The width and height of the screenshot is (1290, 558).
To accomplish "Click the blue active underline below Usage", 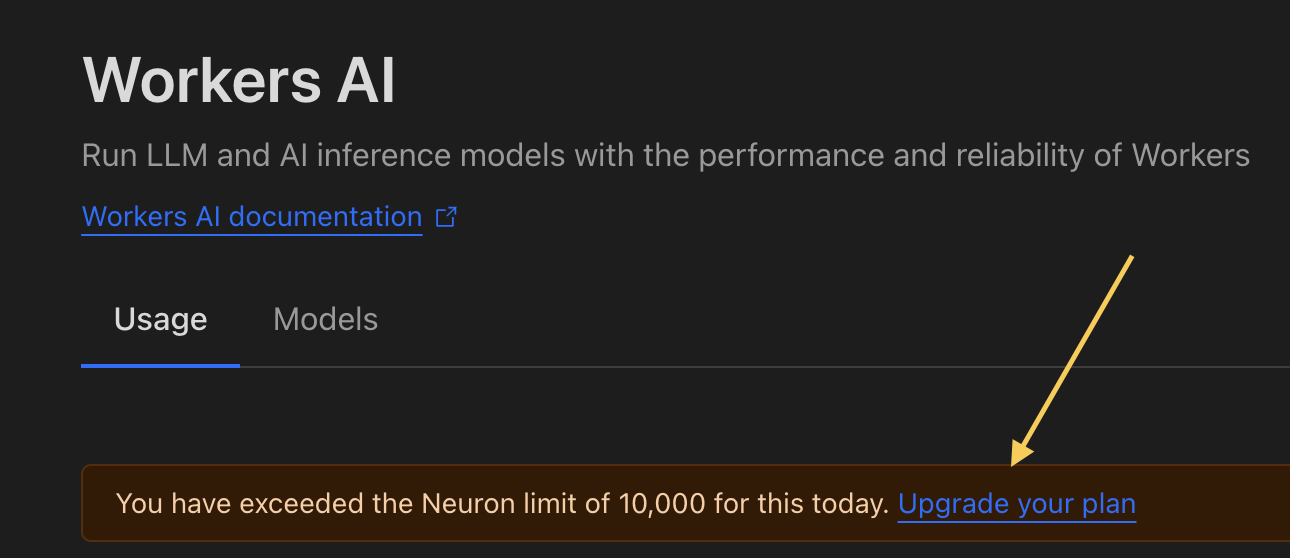I will [160, 365].
